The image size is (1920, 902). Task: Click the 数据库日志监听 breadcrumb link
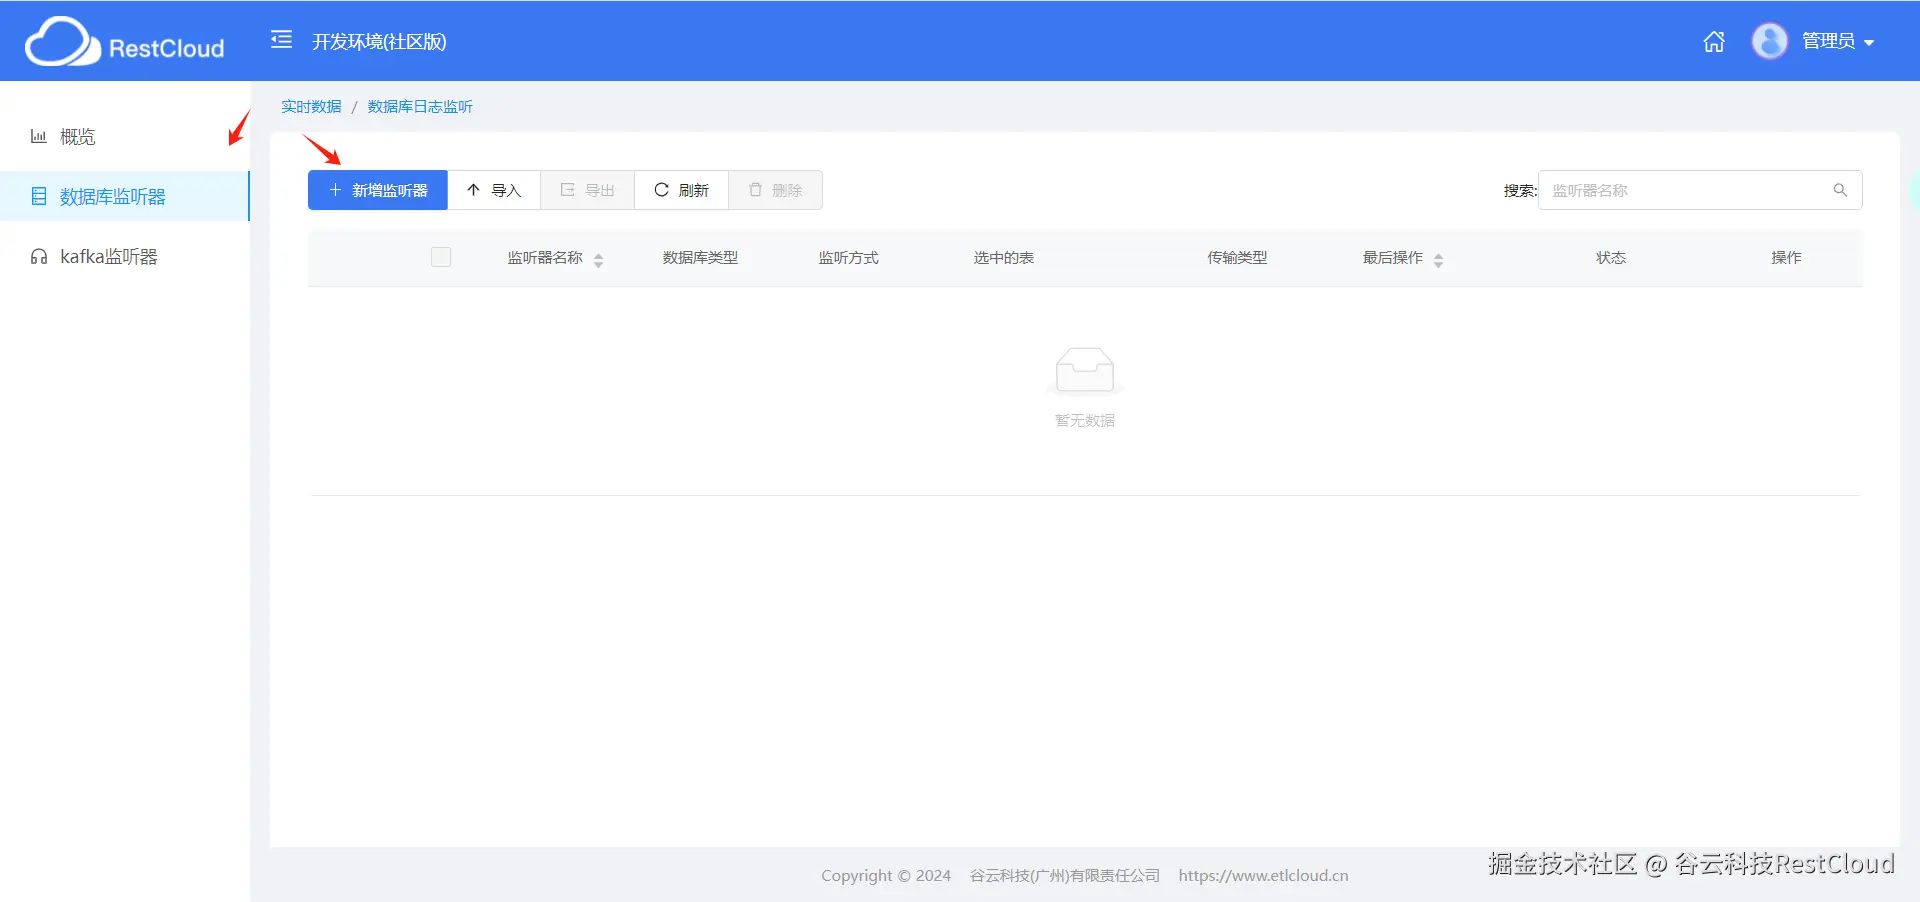pos(420,107)
